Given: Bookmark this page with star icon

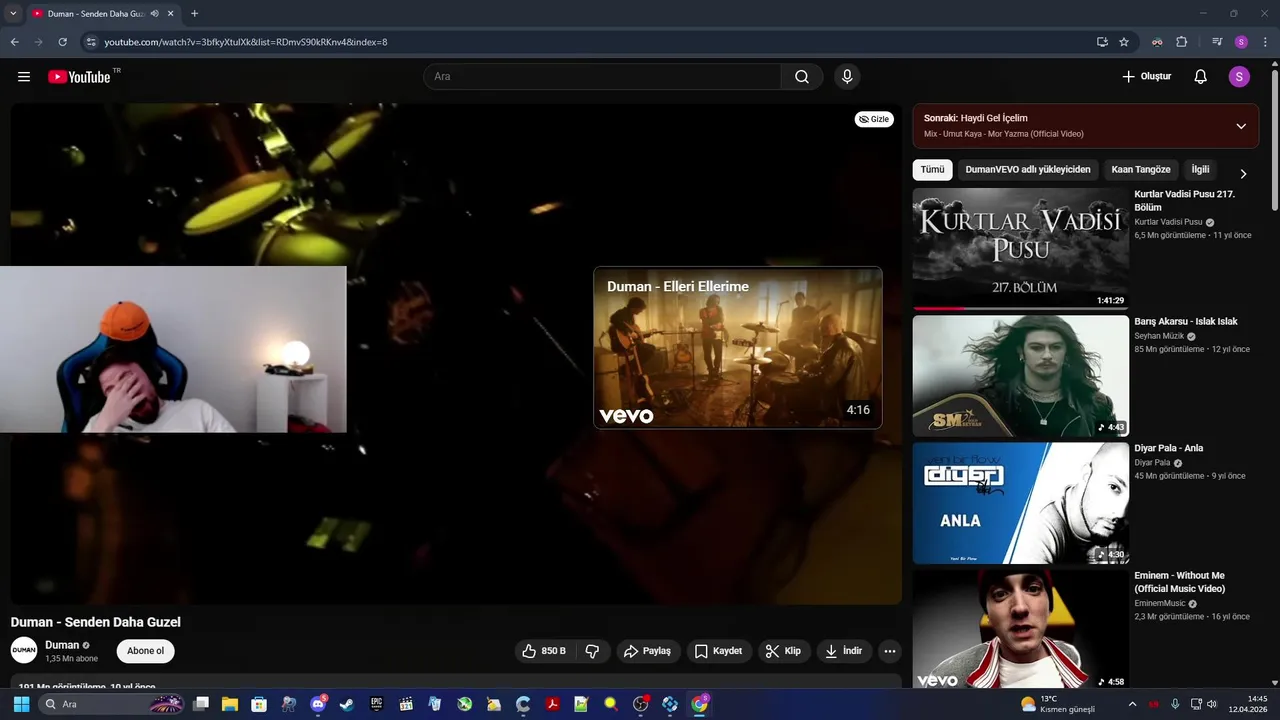Looking at the screenshot, I should click(x=1124, y=42).
